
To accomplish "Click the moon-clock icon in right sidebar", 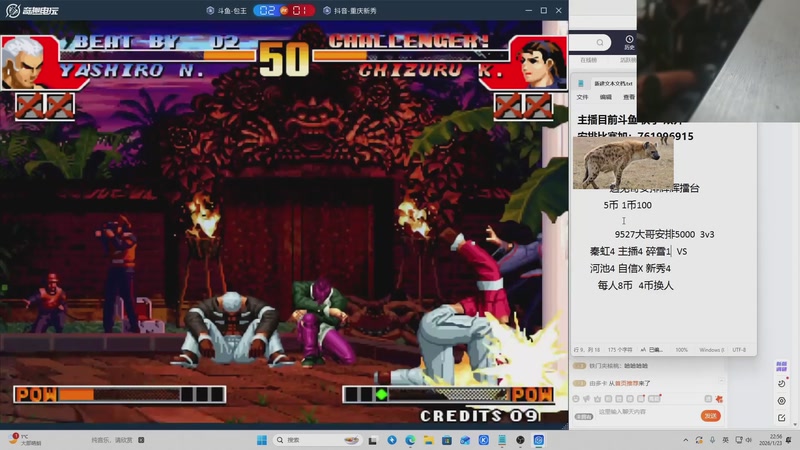I will (781, 384).
